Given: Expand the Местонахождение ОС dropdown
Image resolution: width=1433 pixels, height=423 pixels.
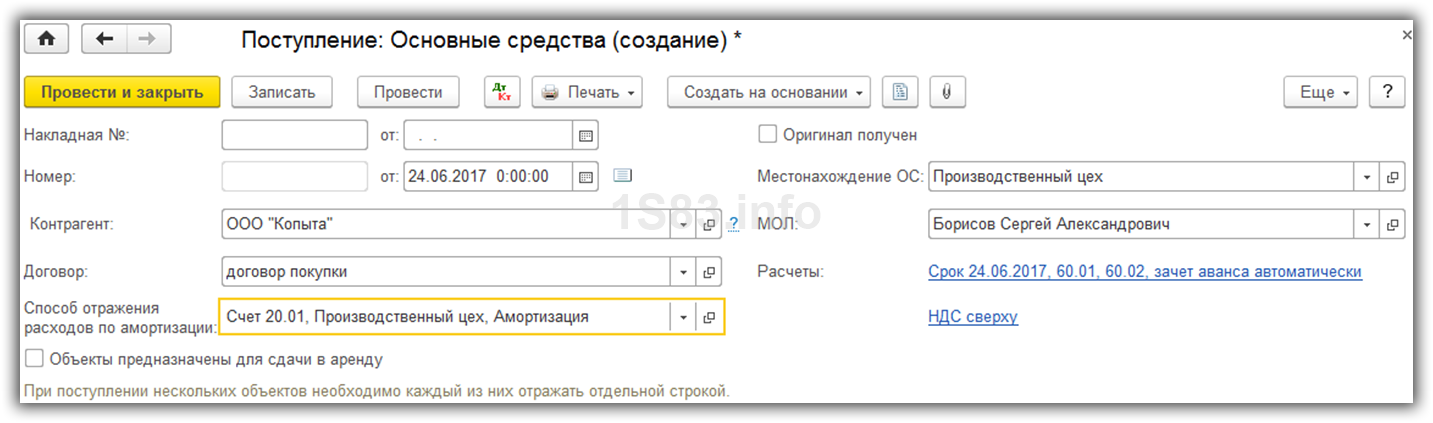Looking at the screenshot, I should point(1367,177).
